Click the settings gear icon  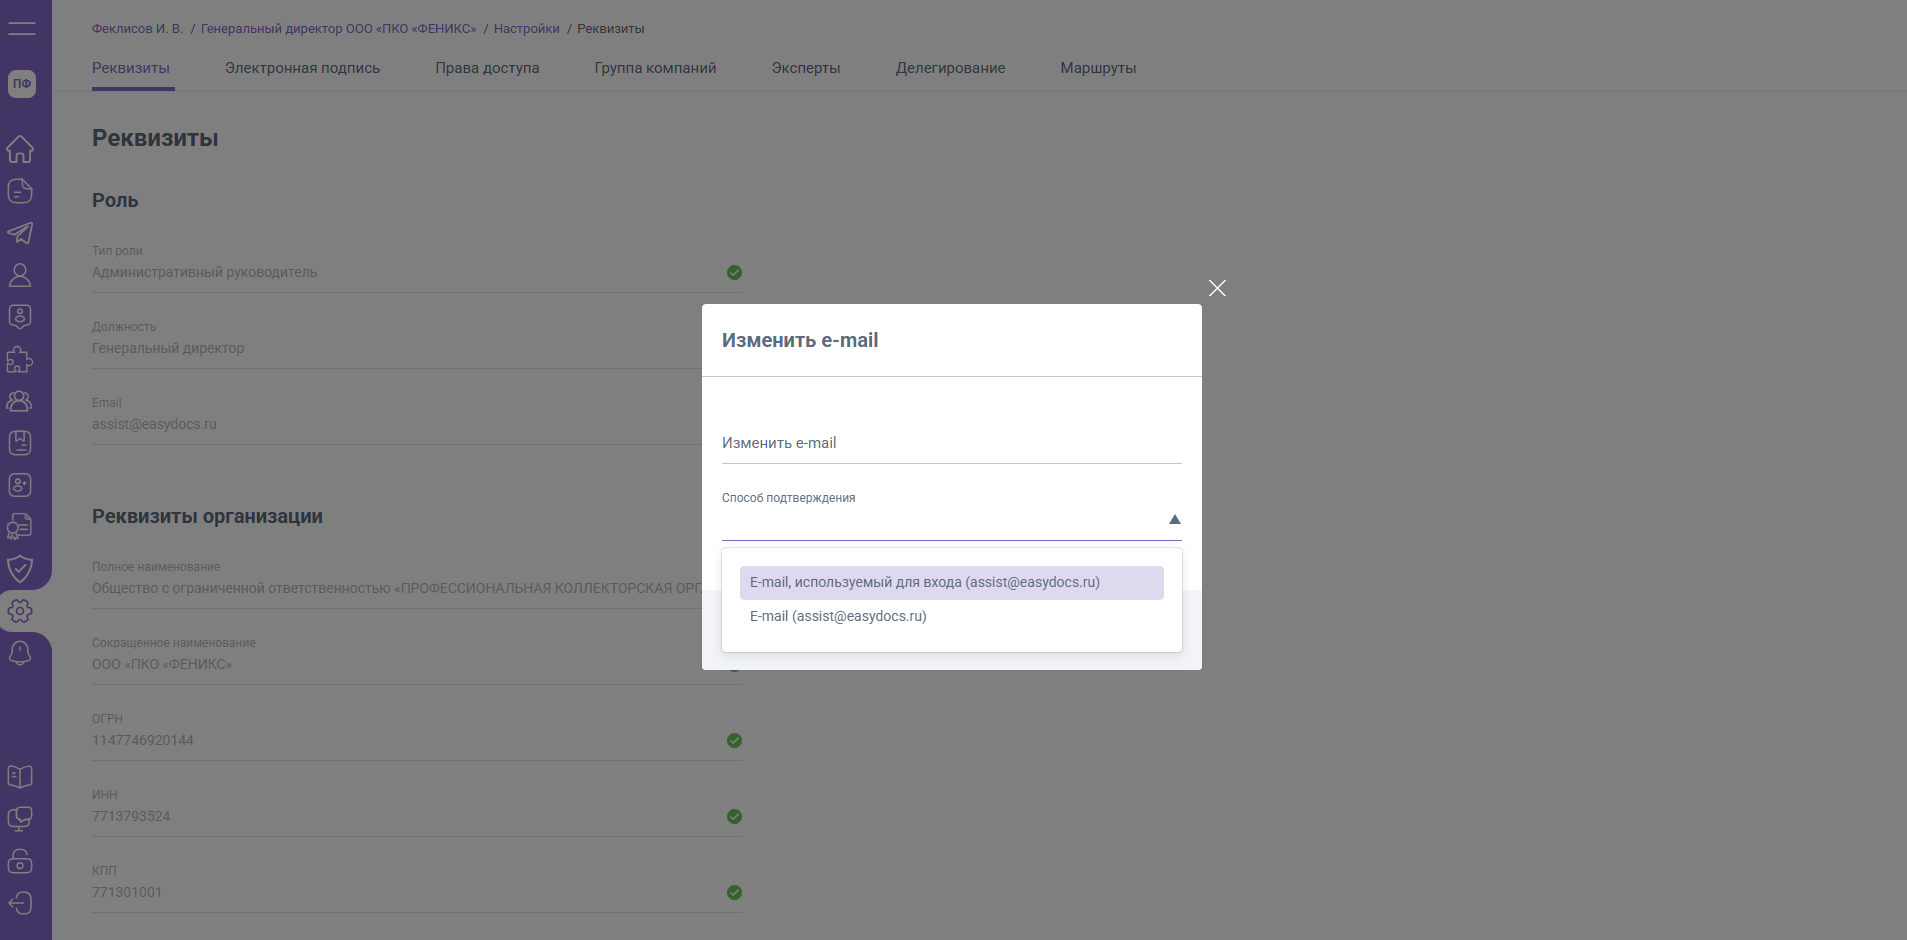[x=20, y=611]
